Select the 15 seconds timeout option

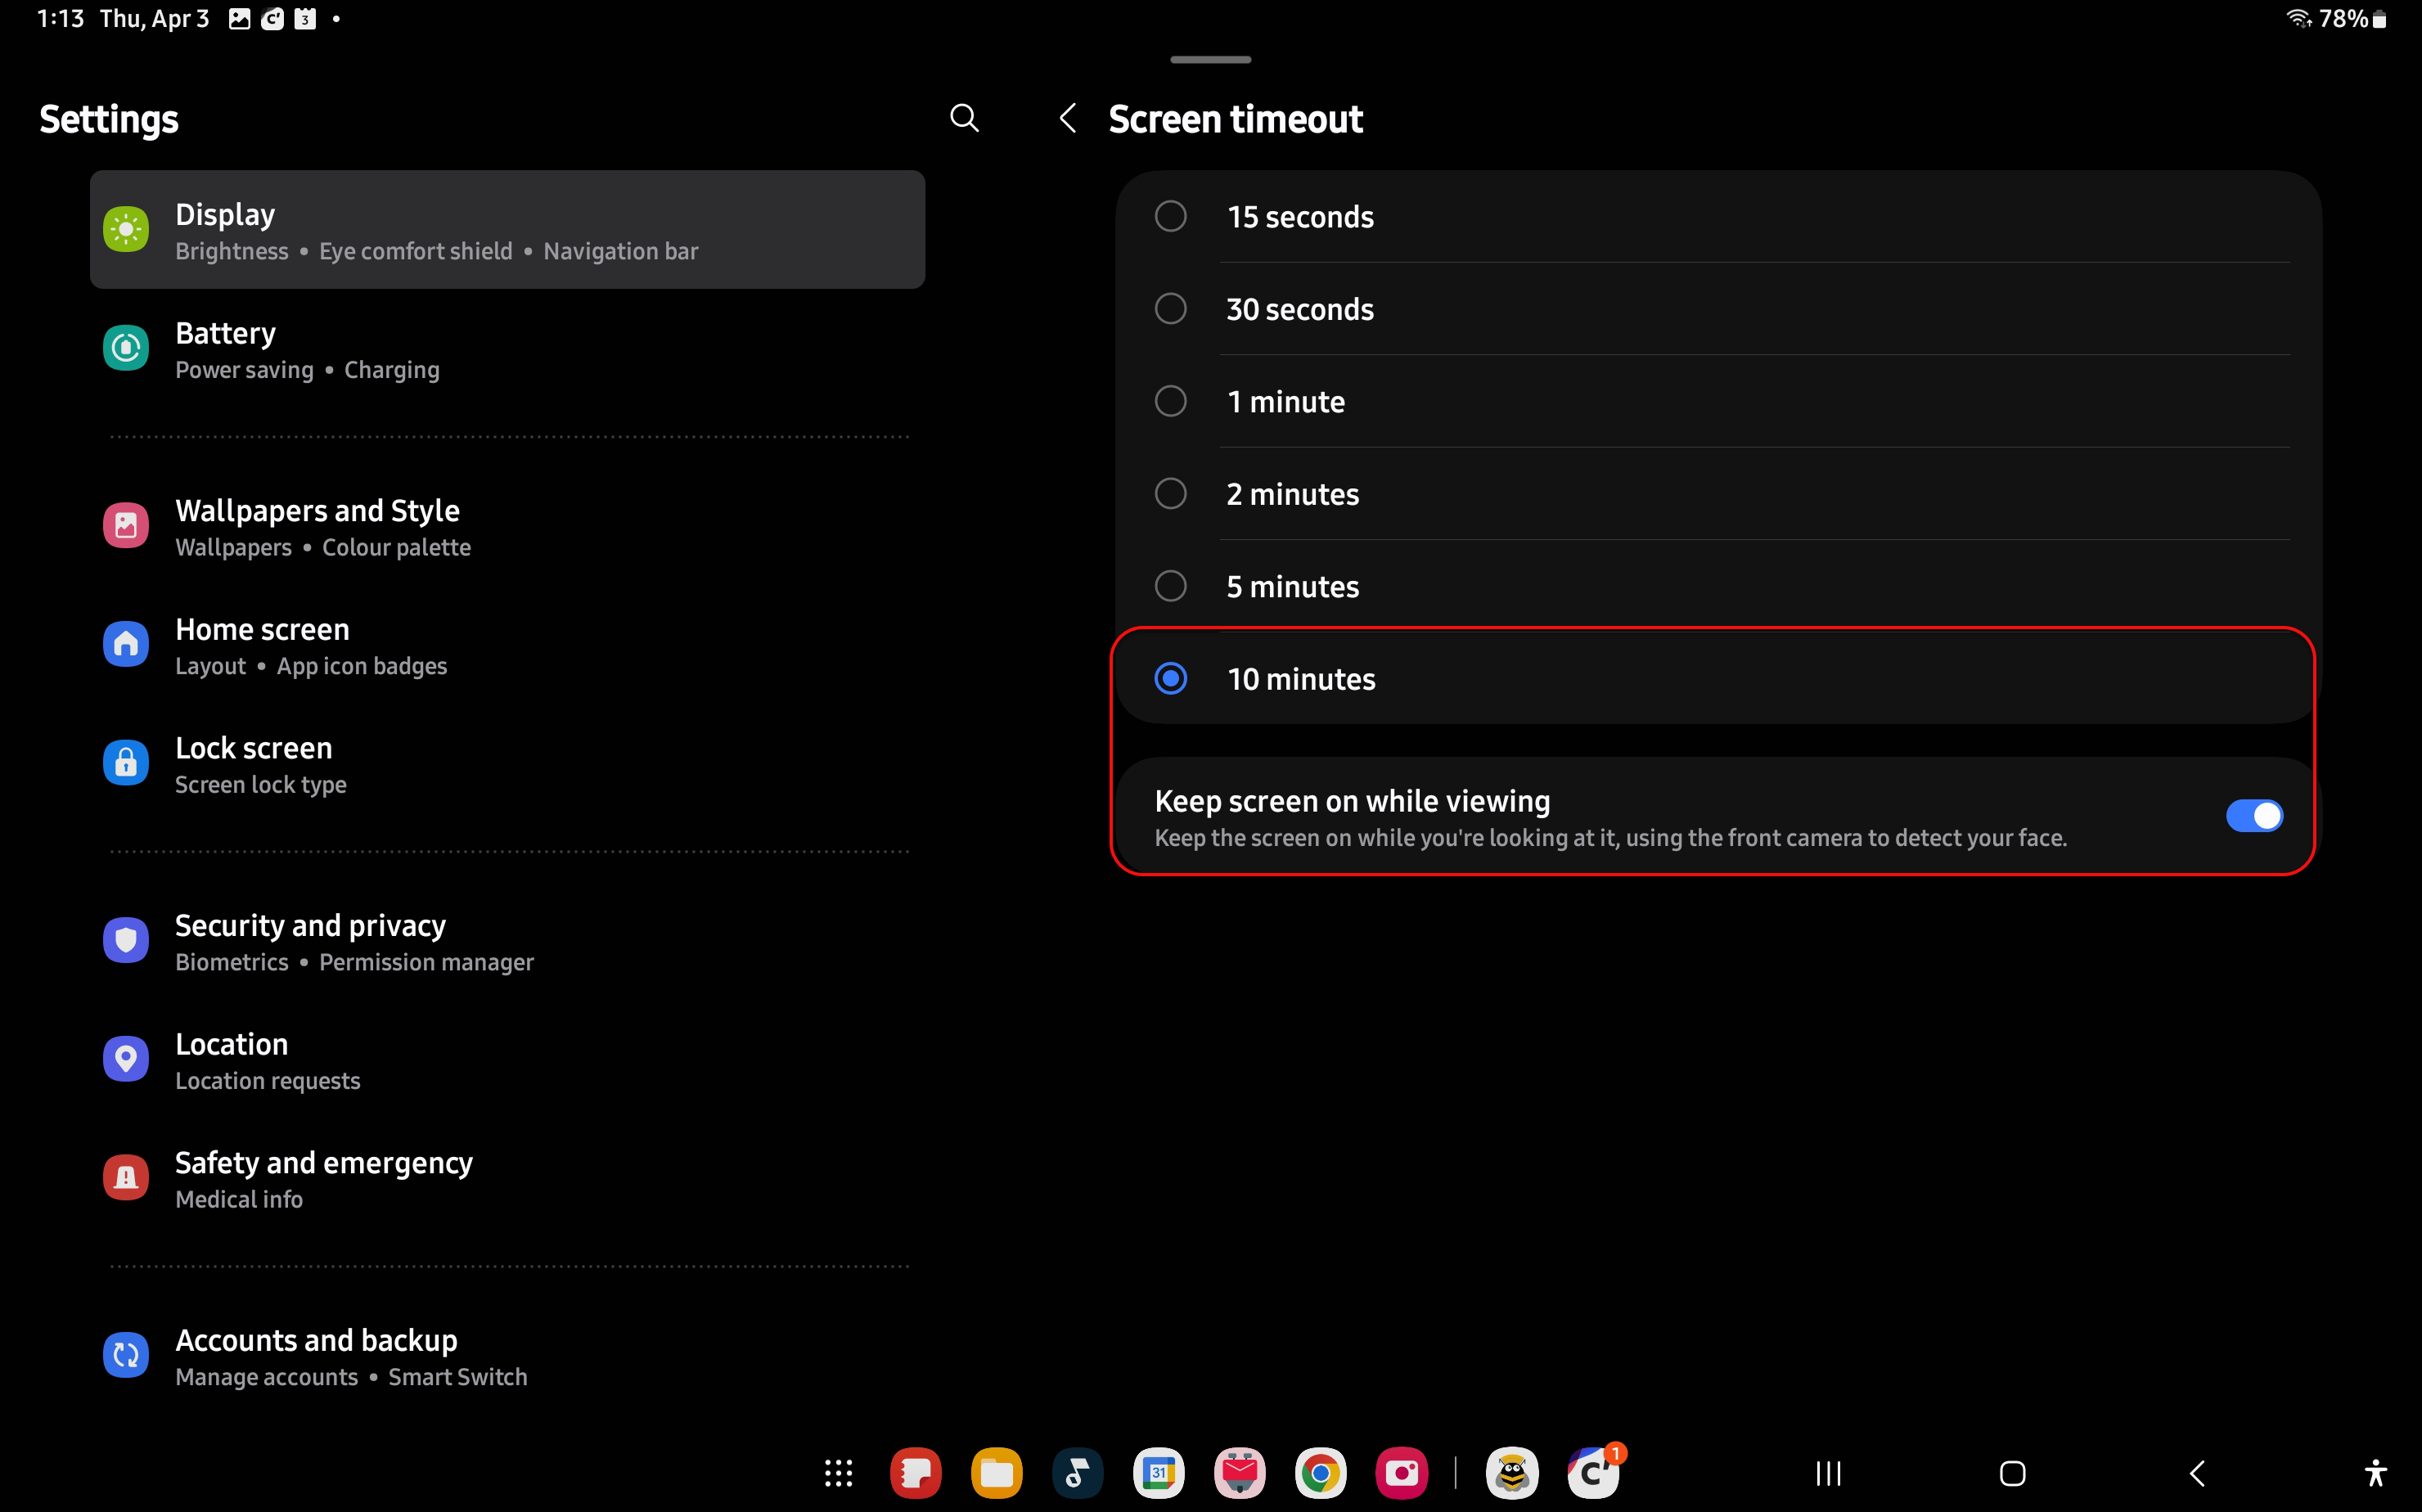tap(1171, 216)
